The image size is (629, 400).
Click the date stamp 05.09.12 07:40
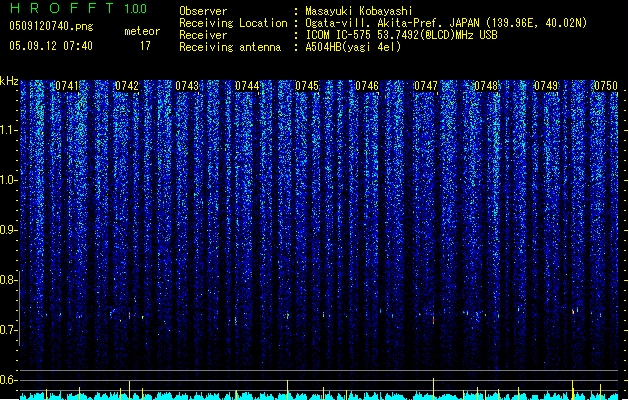click(51, 46)
